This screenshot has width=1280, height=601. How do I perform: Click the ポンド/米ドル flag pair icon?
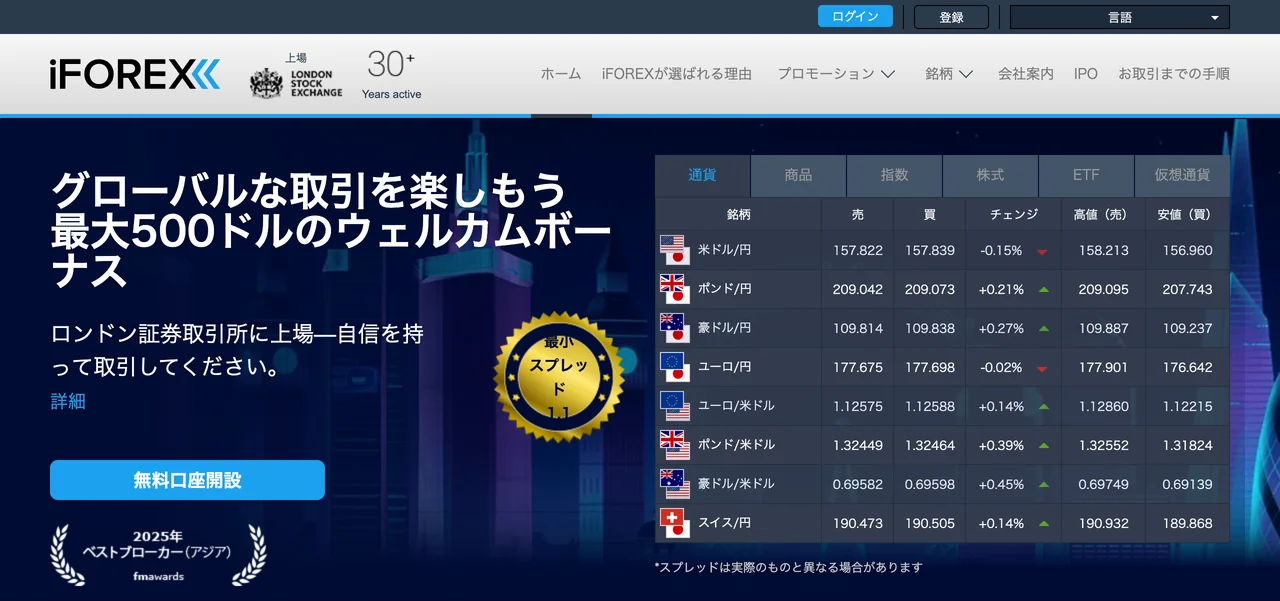[675, 445]
